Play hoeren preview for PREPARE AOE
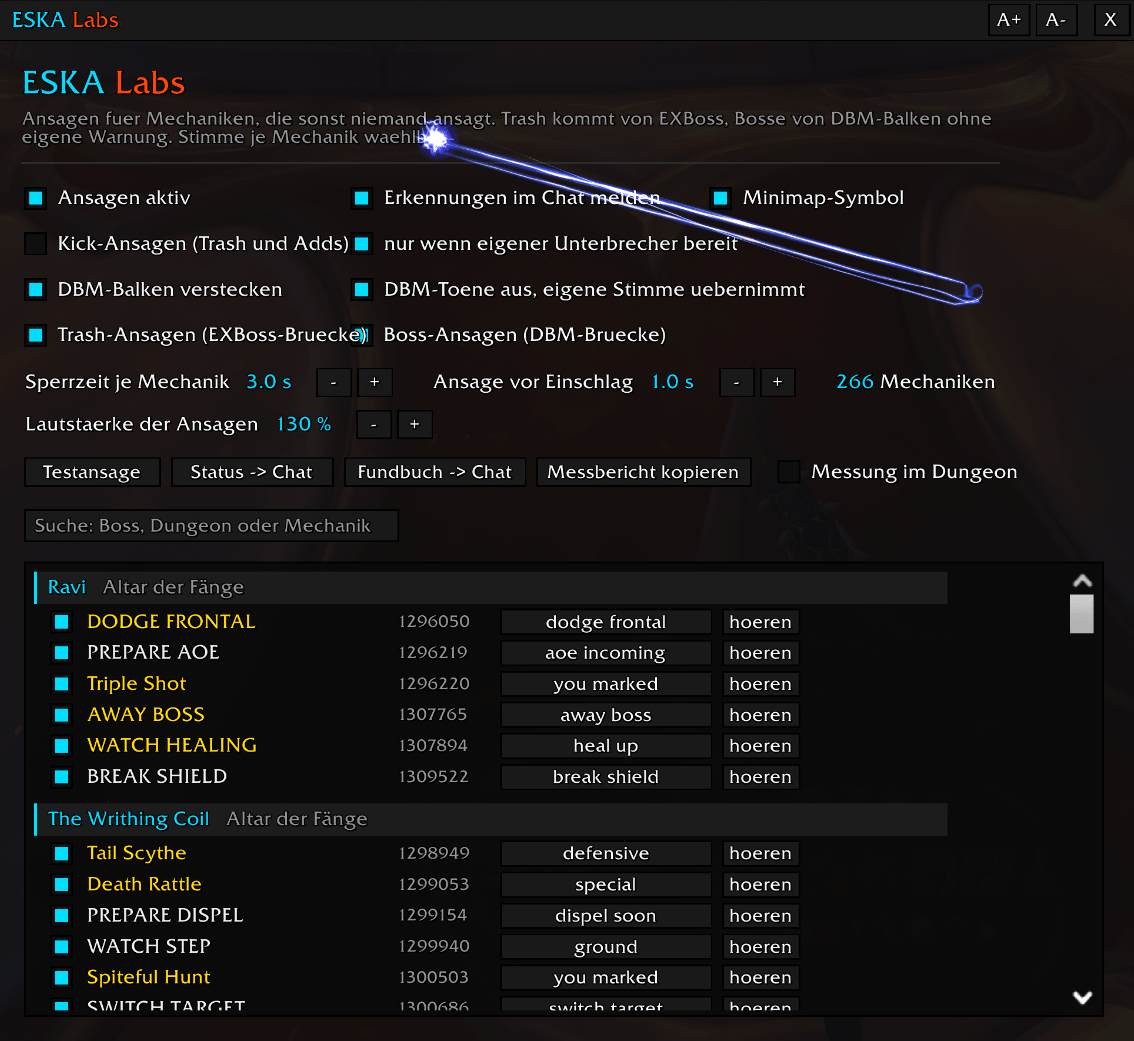Viewport: 1134px width, 1041px height. (761, 653)
